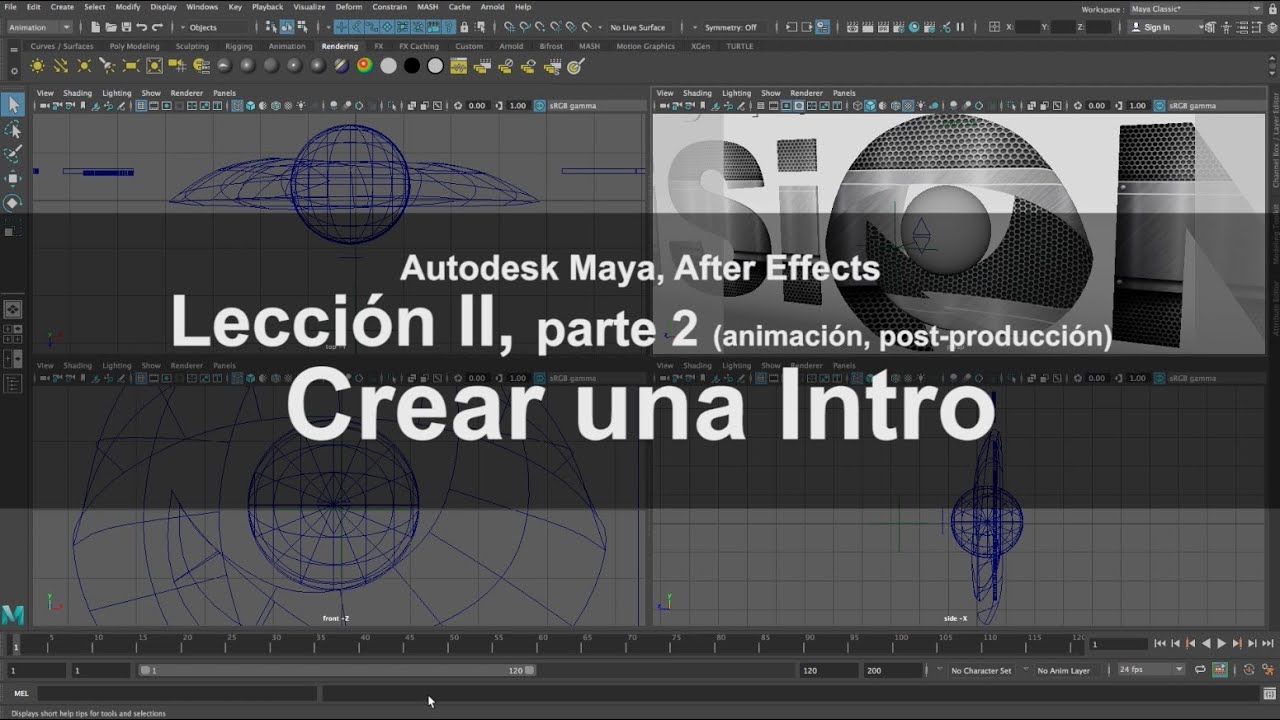Go to end of playback range

[1268, 644]
